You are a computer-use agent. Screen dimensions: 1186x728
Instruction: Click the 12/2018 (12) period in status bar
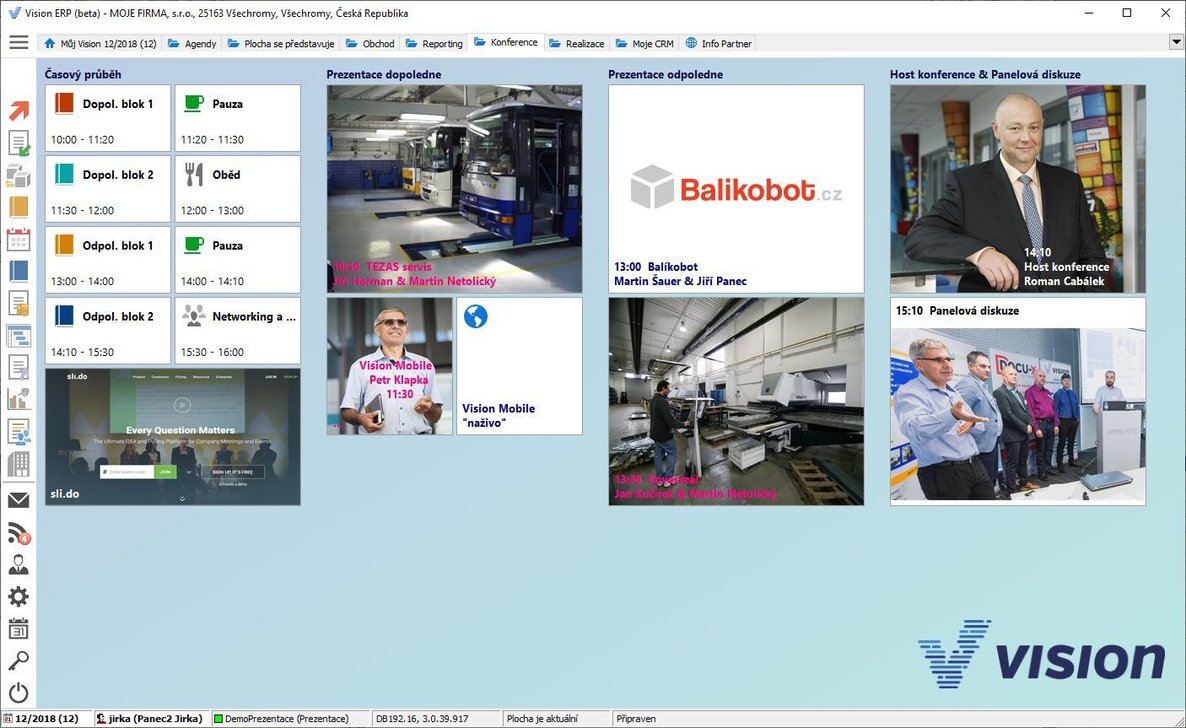47,718
